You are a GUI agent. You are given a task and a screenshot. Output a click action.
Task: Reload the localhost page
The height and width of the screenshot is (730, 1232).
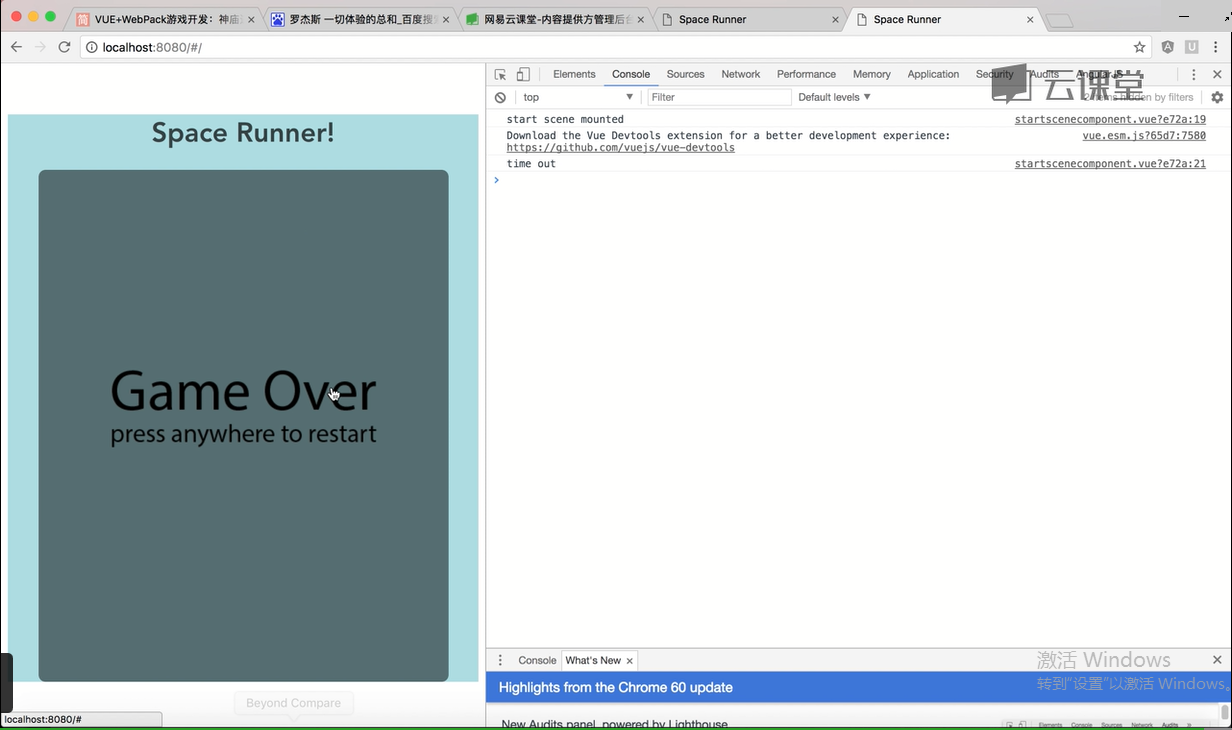(65, 47)
